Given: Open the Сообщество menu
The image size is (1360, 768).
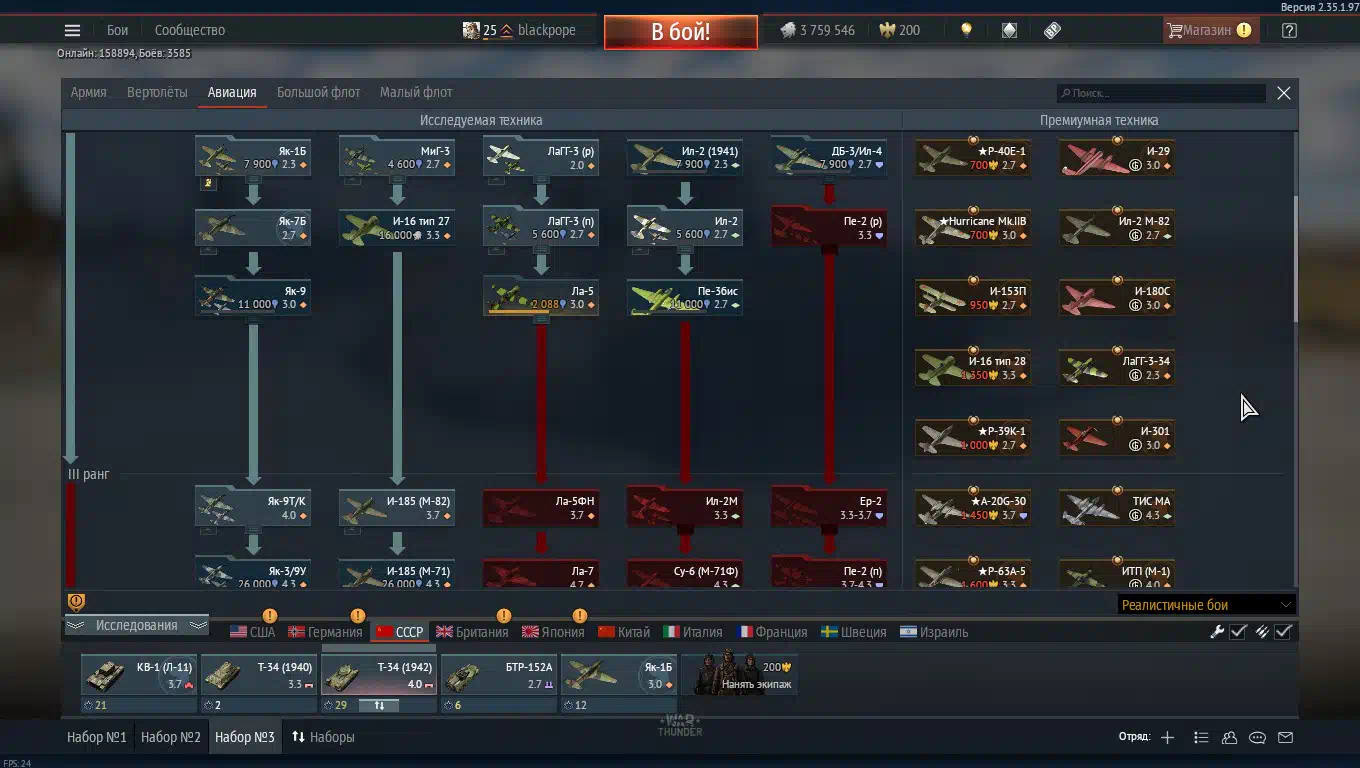Looking at the screenshot, I should 190,30.
